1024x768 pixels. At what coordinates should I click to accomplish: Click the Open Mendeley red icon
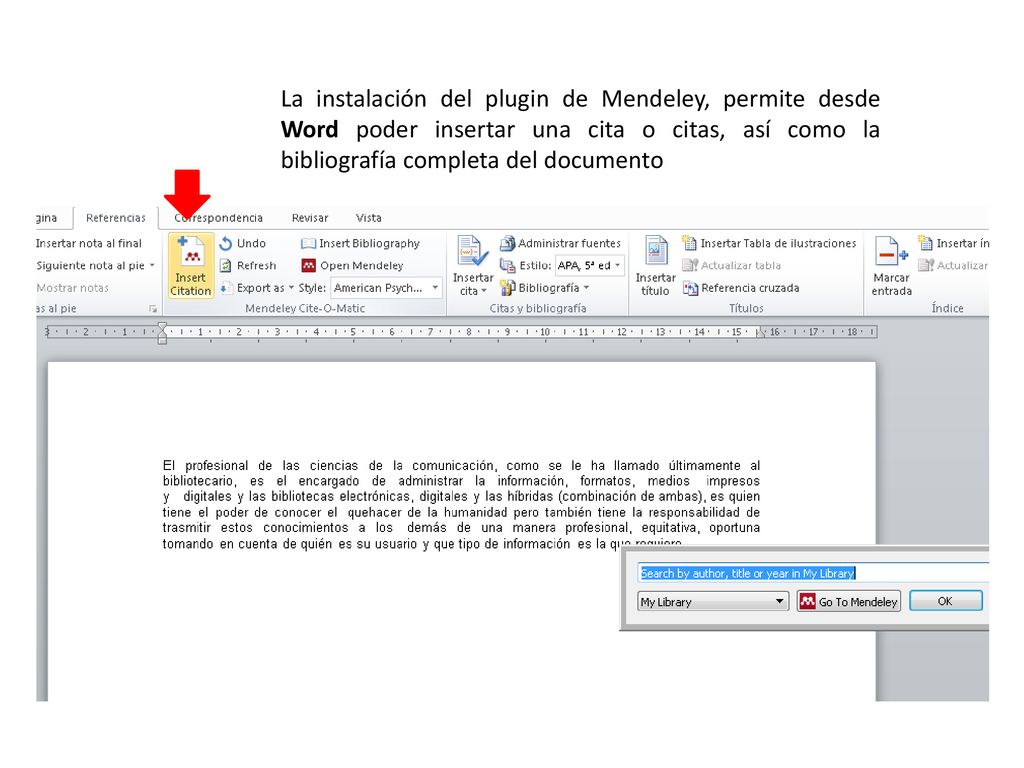[x=308, y=265]
